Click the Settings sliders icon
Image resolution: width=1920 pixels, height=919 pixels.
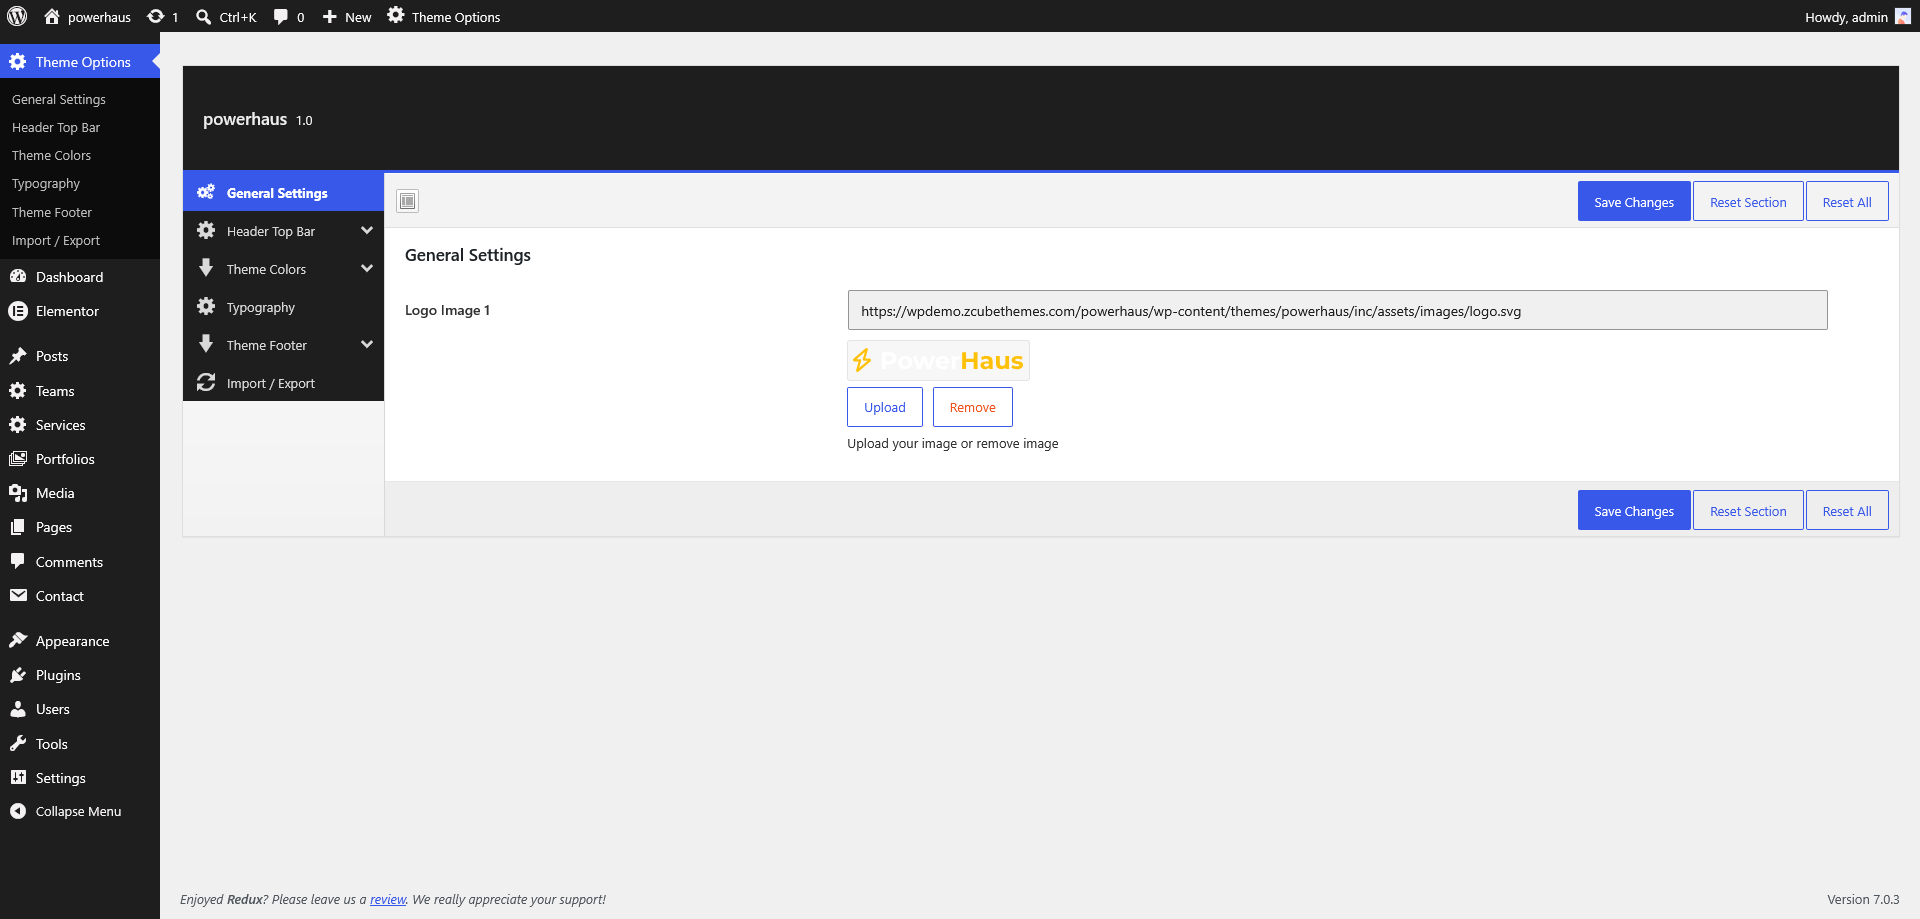pos(18,777)
